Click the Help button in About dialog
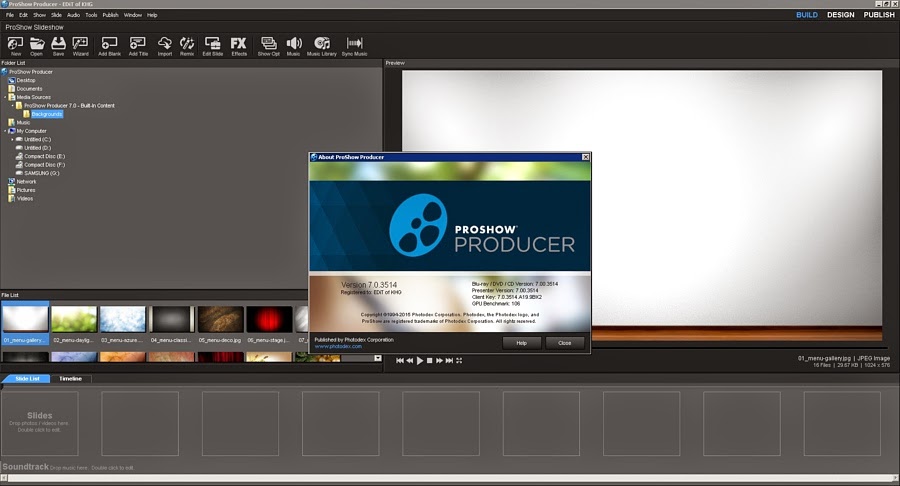This screenshot has width=900, height=486. tap(521, 343)
